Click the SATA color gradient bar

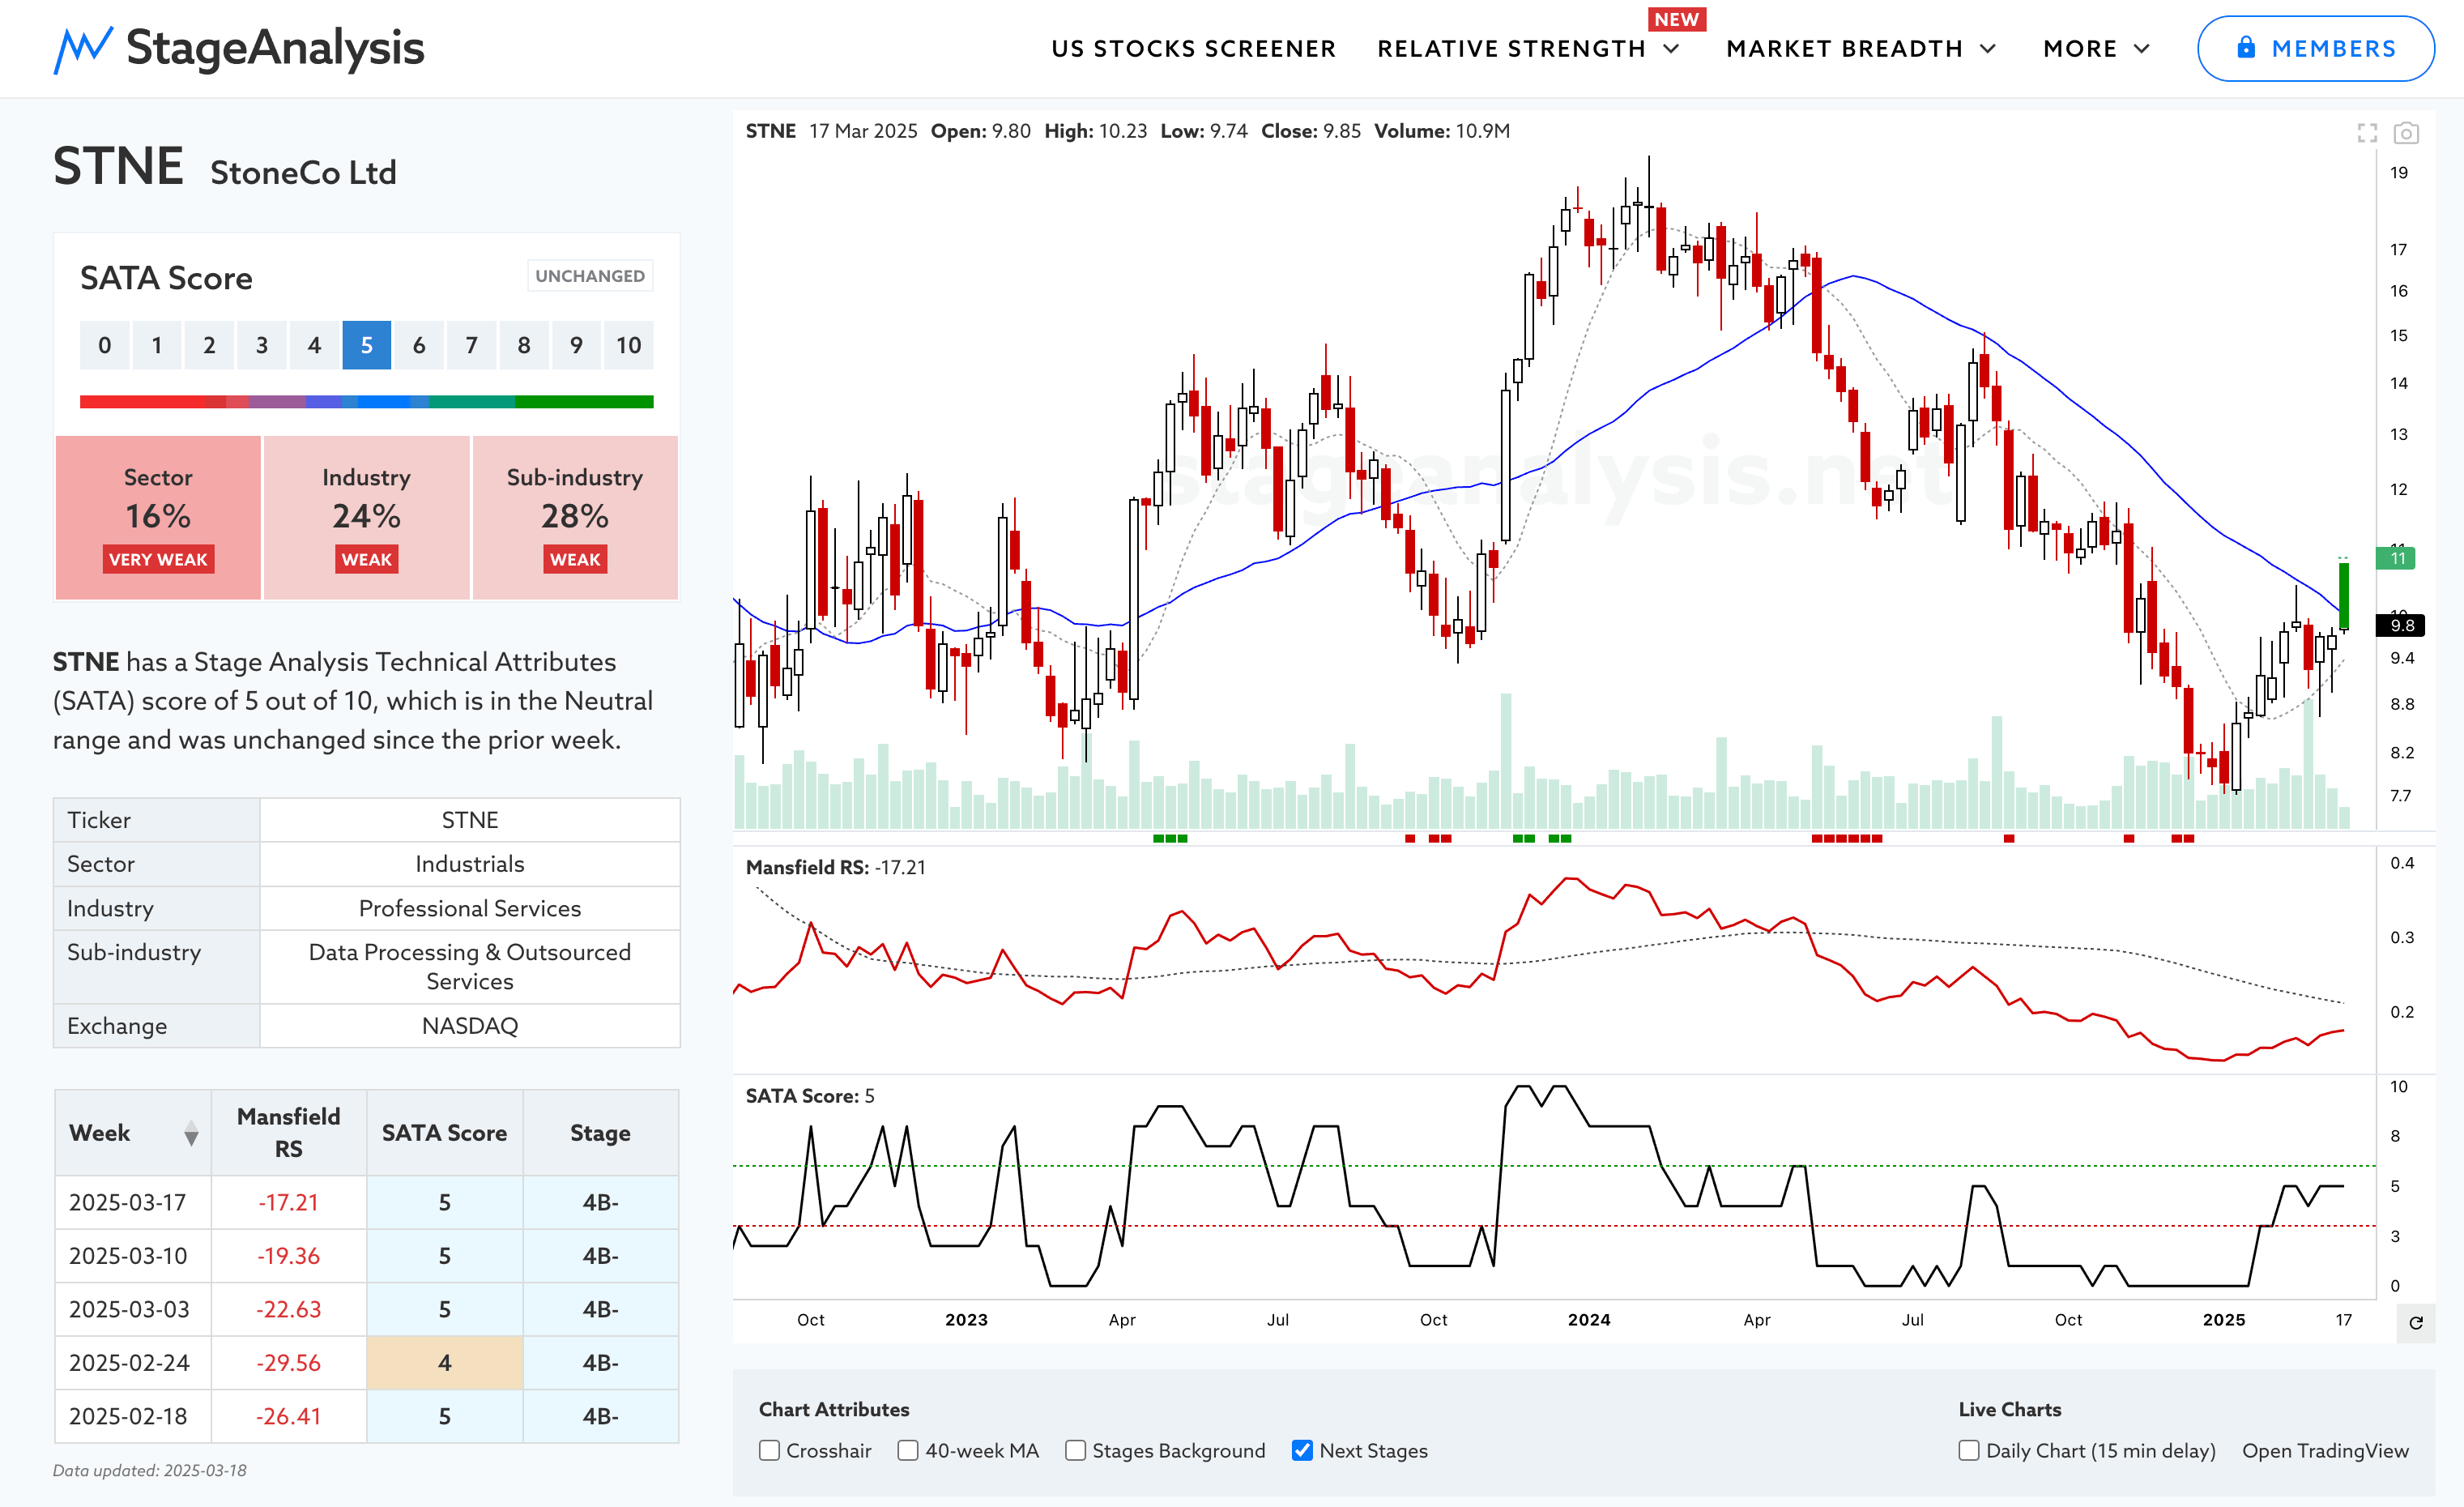tap(366, 402)
